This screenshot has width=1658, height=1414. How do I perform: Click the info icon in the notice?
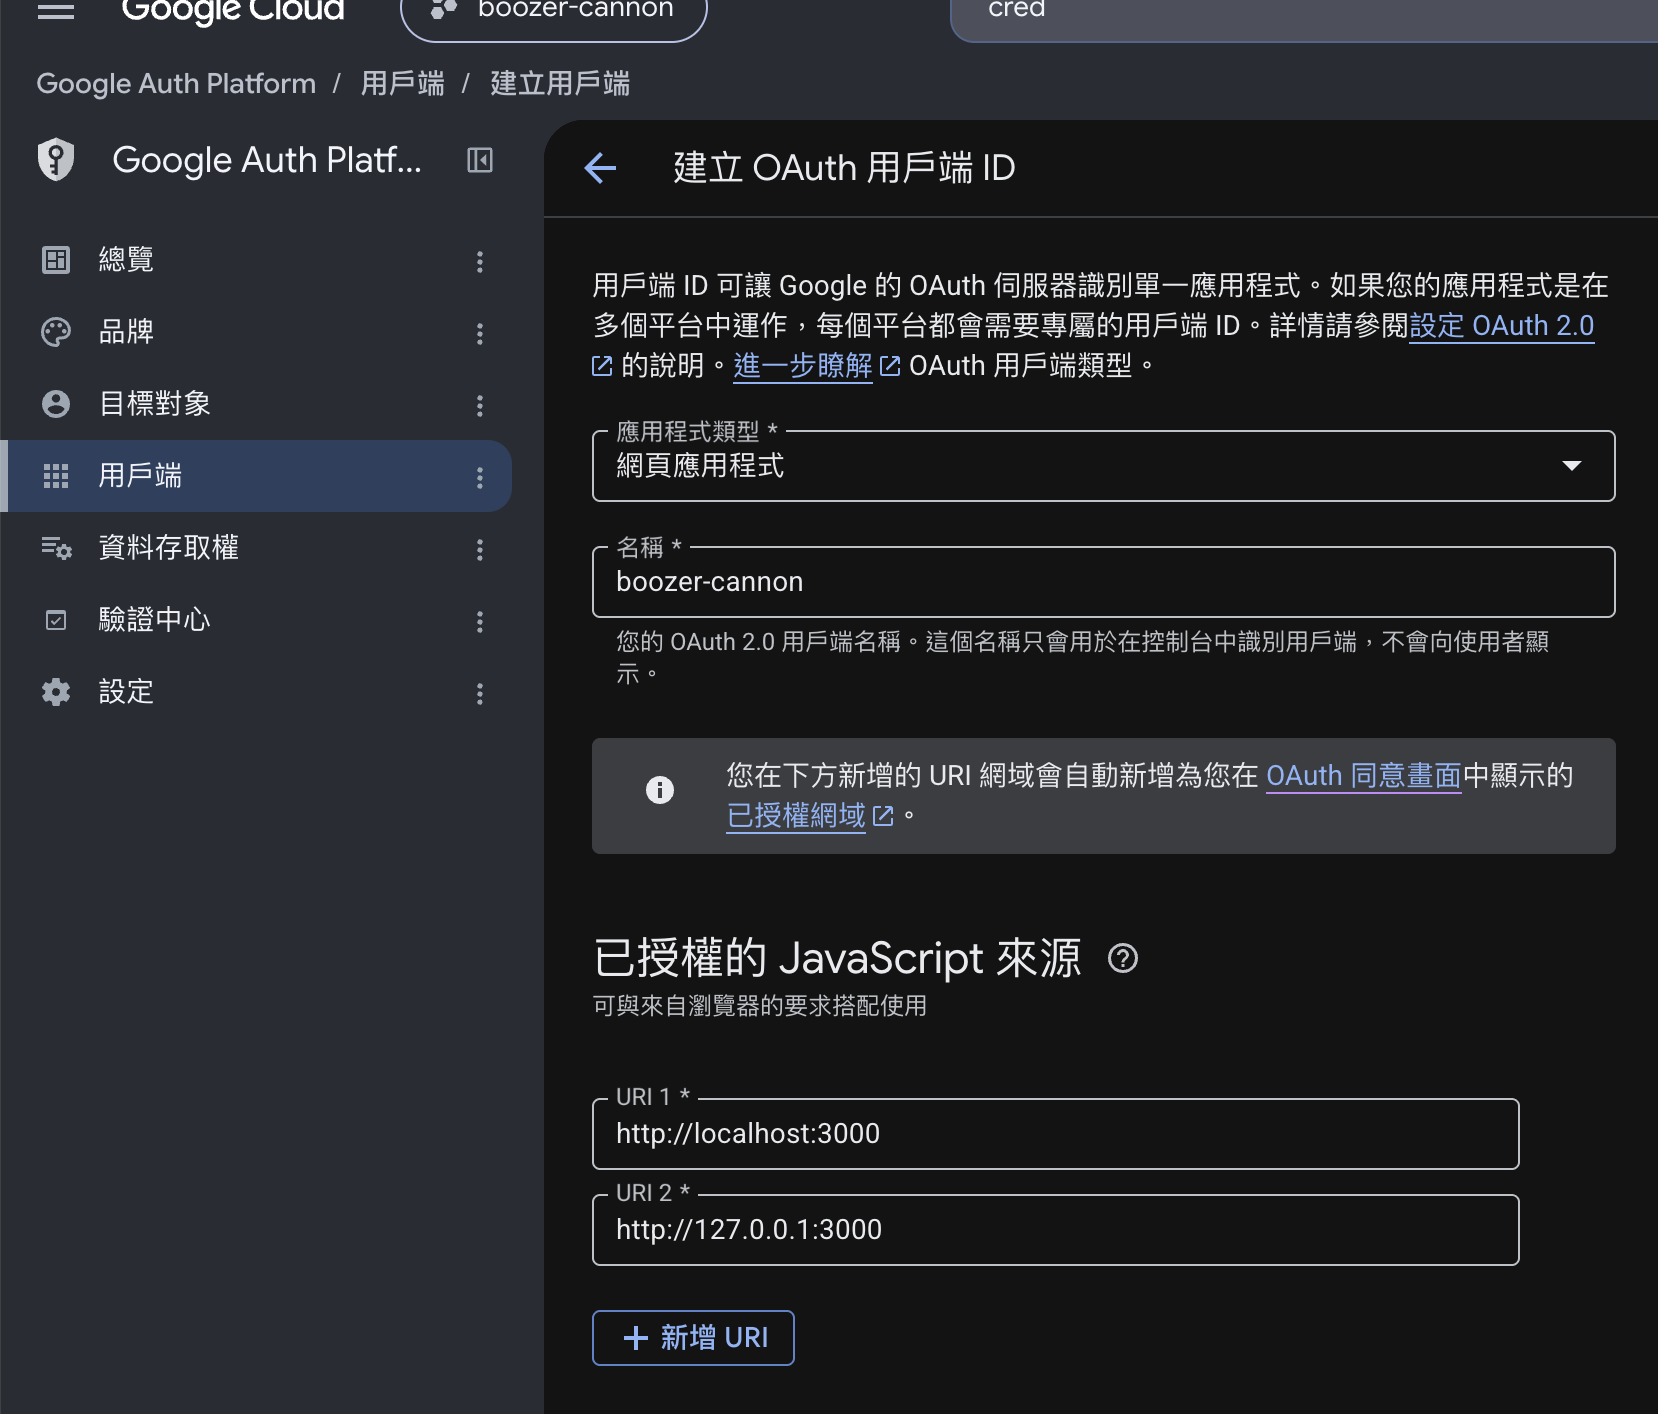(660, 790)
